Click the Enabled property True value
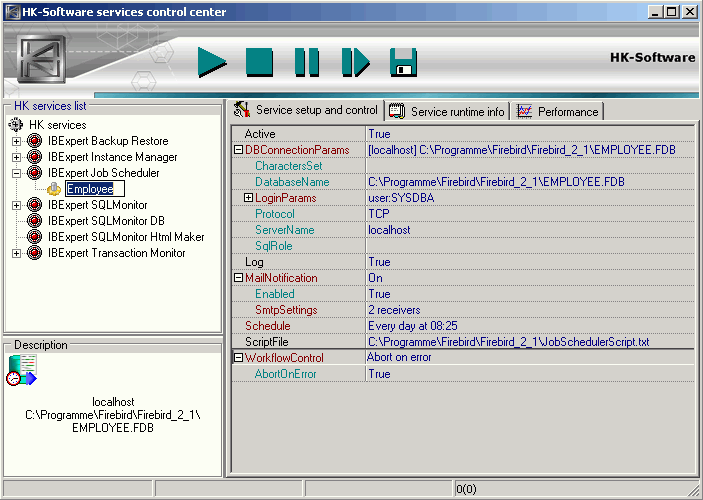The image size is (703, 500). click(x=530, y=294)
